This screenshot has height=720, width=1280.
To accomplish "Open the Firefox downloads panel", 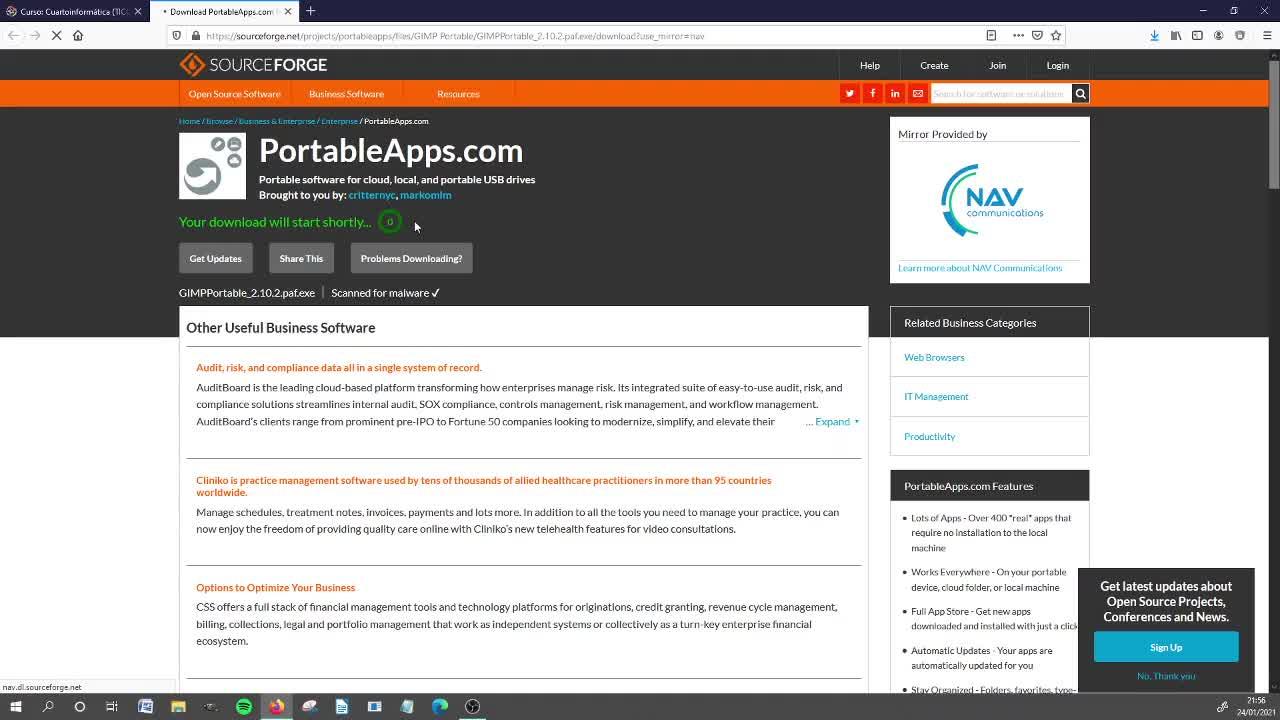I will pyautogui.click(x=1154, y=36).
